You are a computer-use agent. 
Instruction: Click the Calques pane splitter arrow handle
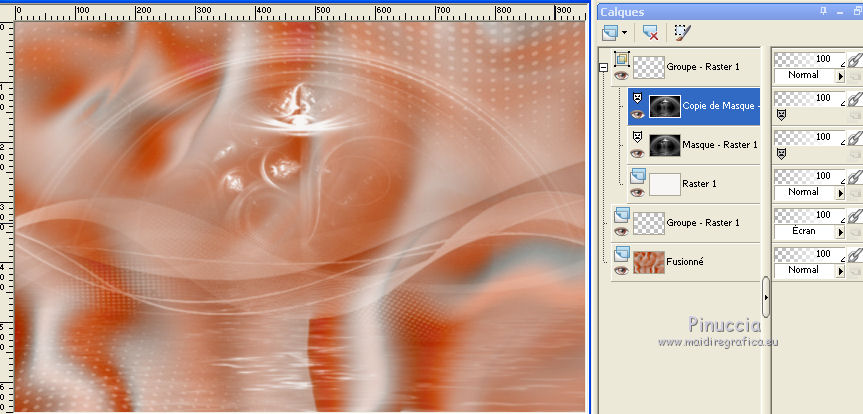pos(766,297)
